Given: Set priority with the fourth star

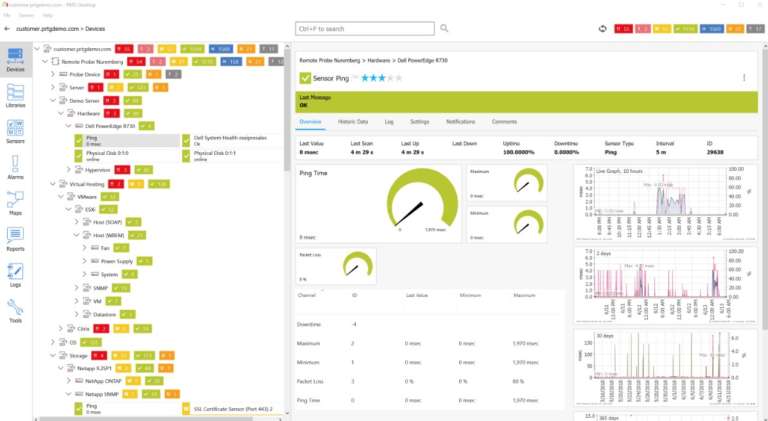Looking at the screenshot, I should (x=390, y=78).
